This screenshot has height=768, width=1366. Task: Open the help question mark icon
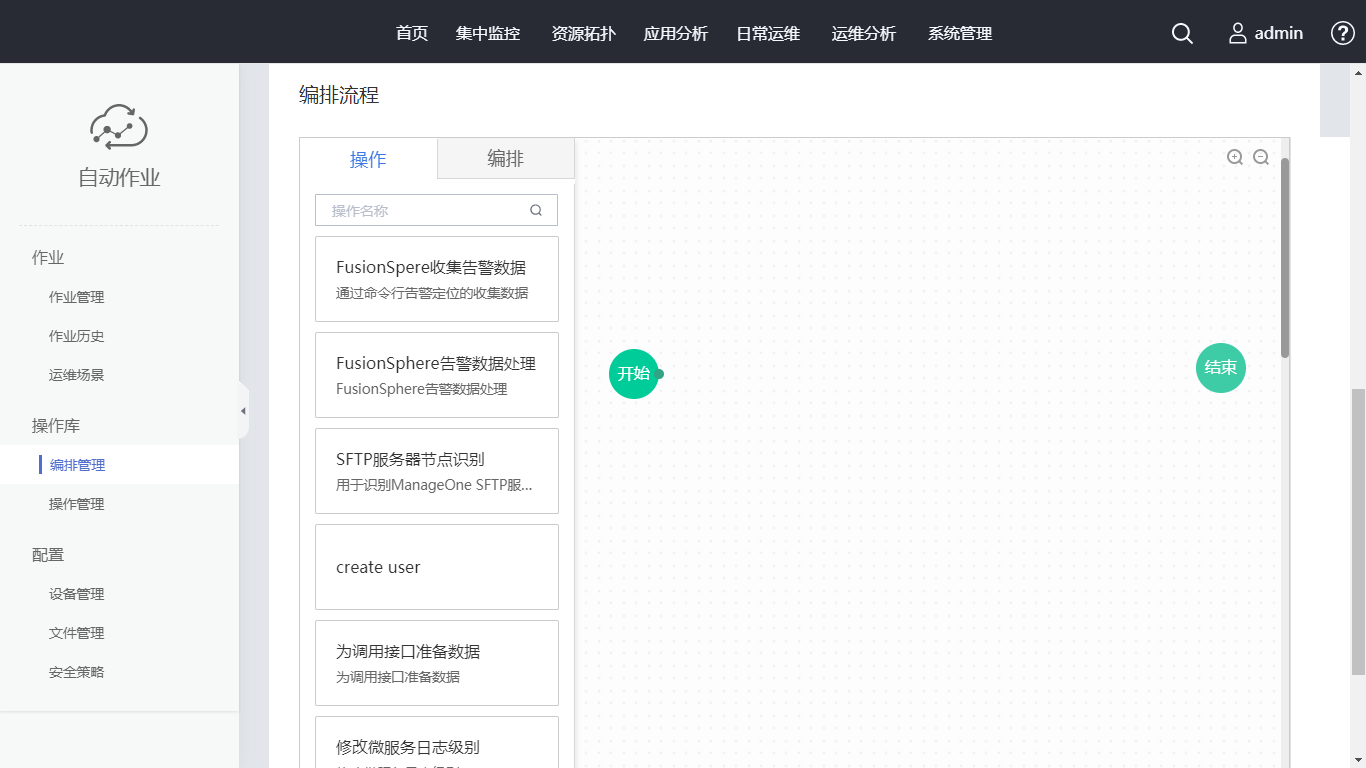pos(1342,33)
